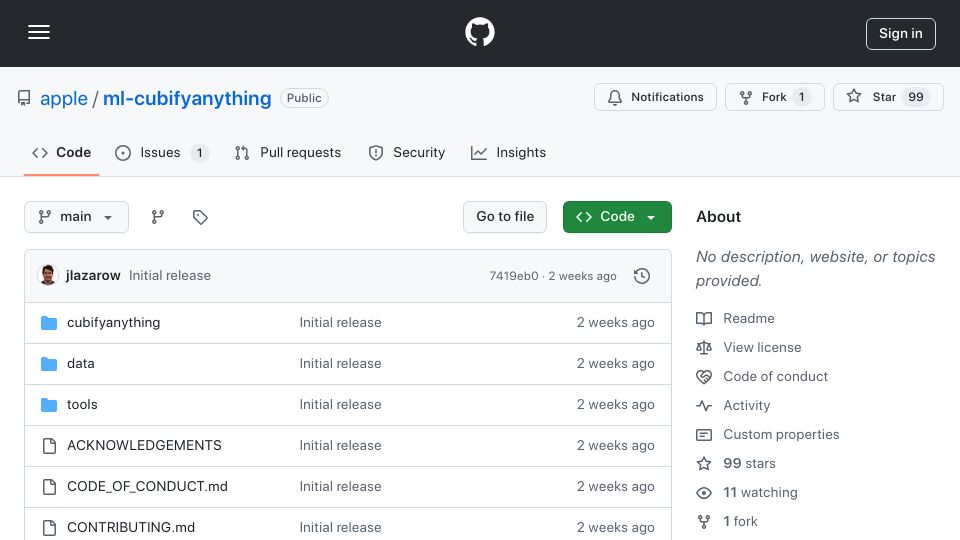Click the Code of conduct heart icon
This screenshot has width=960, height=540.
tap(704, 377)
